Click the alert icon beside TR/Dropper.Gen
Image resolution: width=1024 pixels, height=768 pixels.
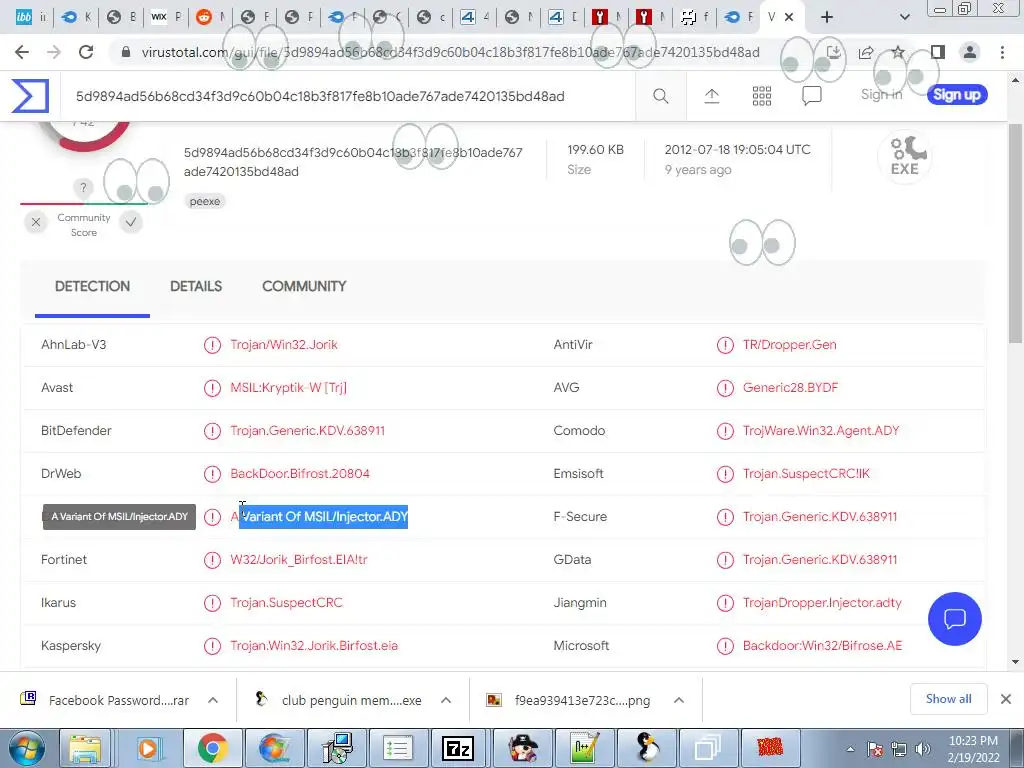click(x=725, y=345)
